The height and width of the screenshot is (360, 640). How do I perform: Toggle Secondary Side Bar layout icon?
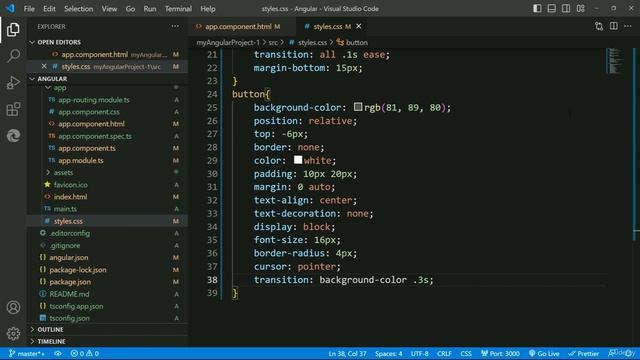pyautogui.click(x=566, y=9)
